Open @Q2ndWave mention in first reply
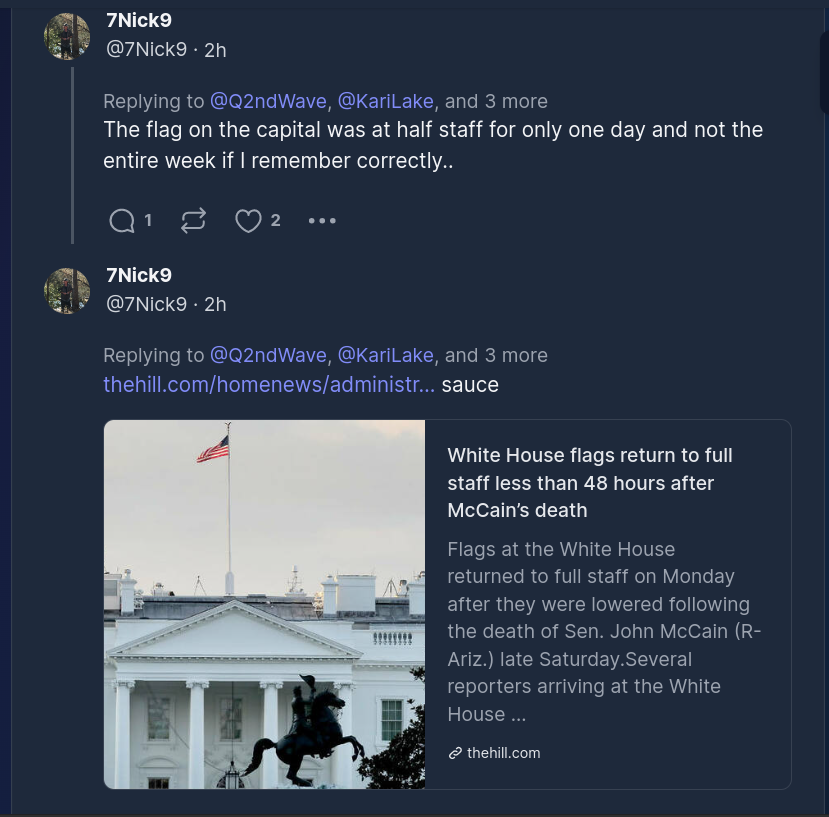This screenshot has width=829, height=817. click(x=268, y=101)
